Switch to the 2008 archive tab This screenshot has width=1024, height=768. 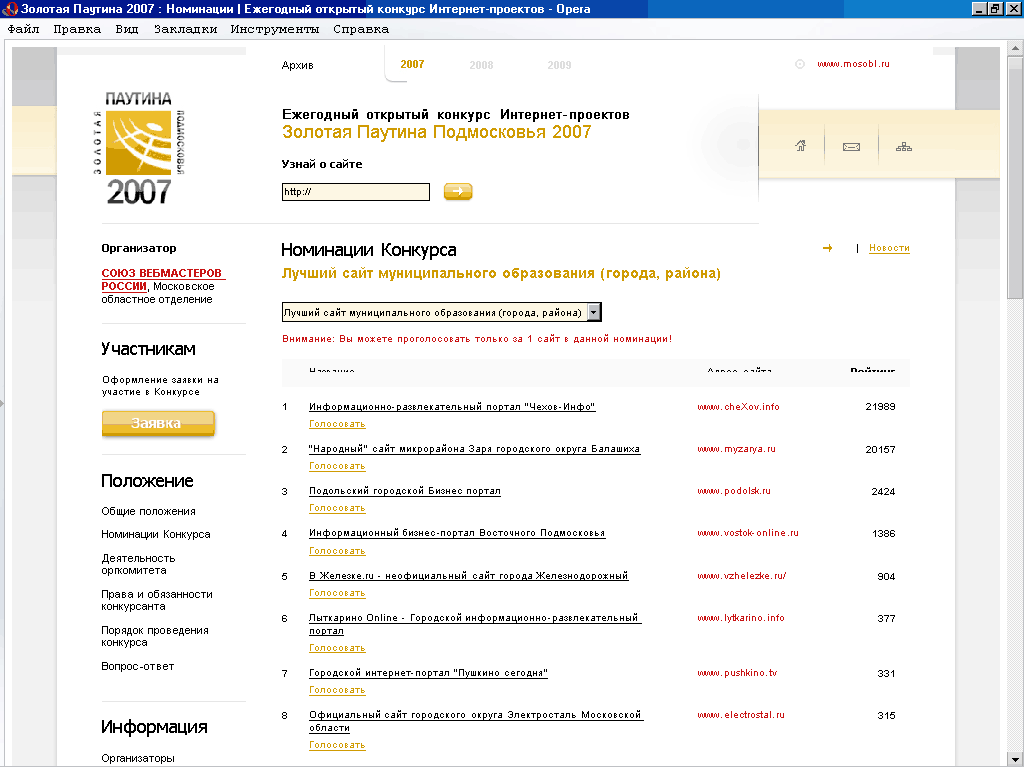coord(481,65)
